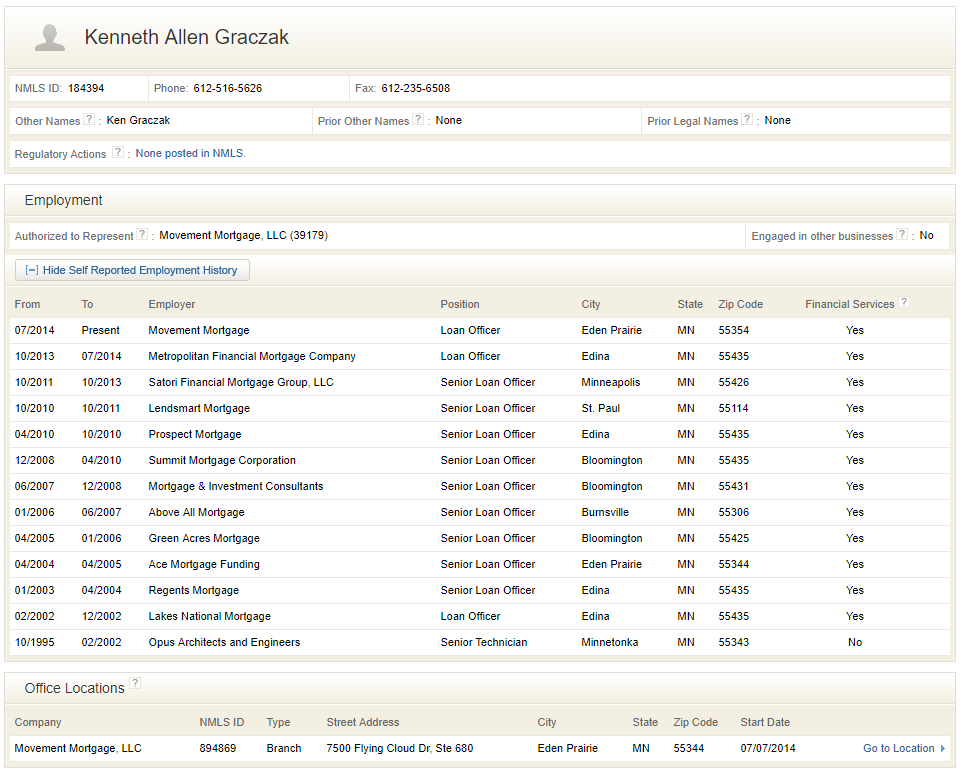This screenshot has height=772, width=962.
Task: Select Prospect Mortgage employer
Action: 195,434
